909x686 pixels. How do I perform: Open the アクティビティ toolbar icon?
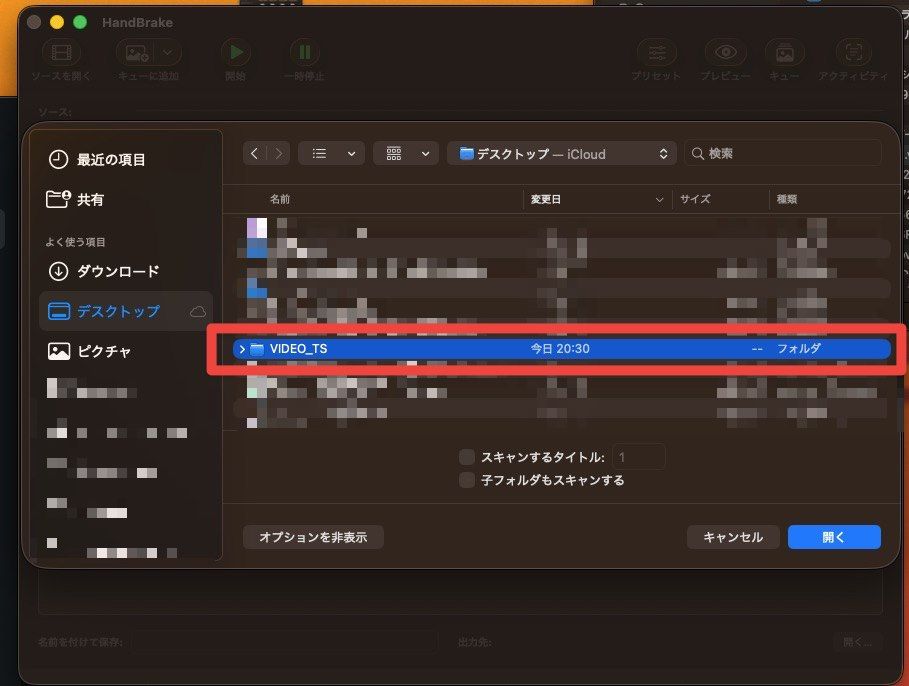click(x=853, y=53)
